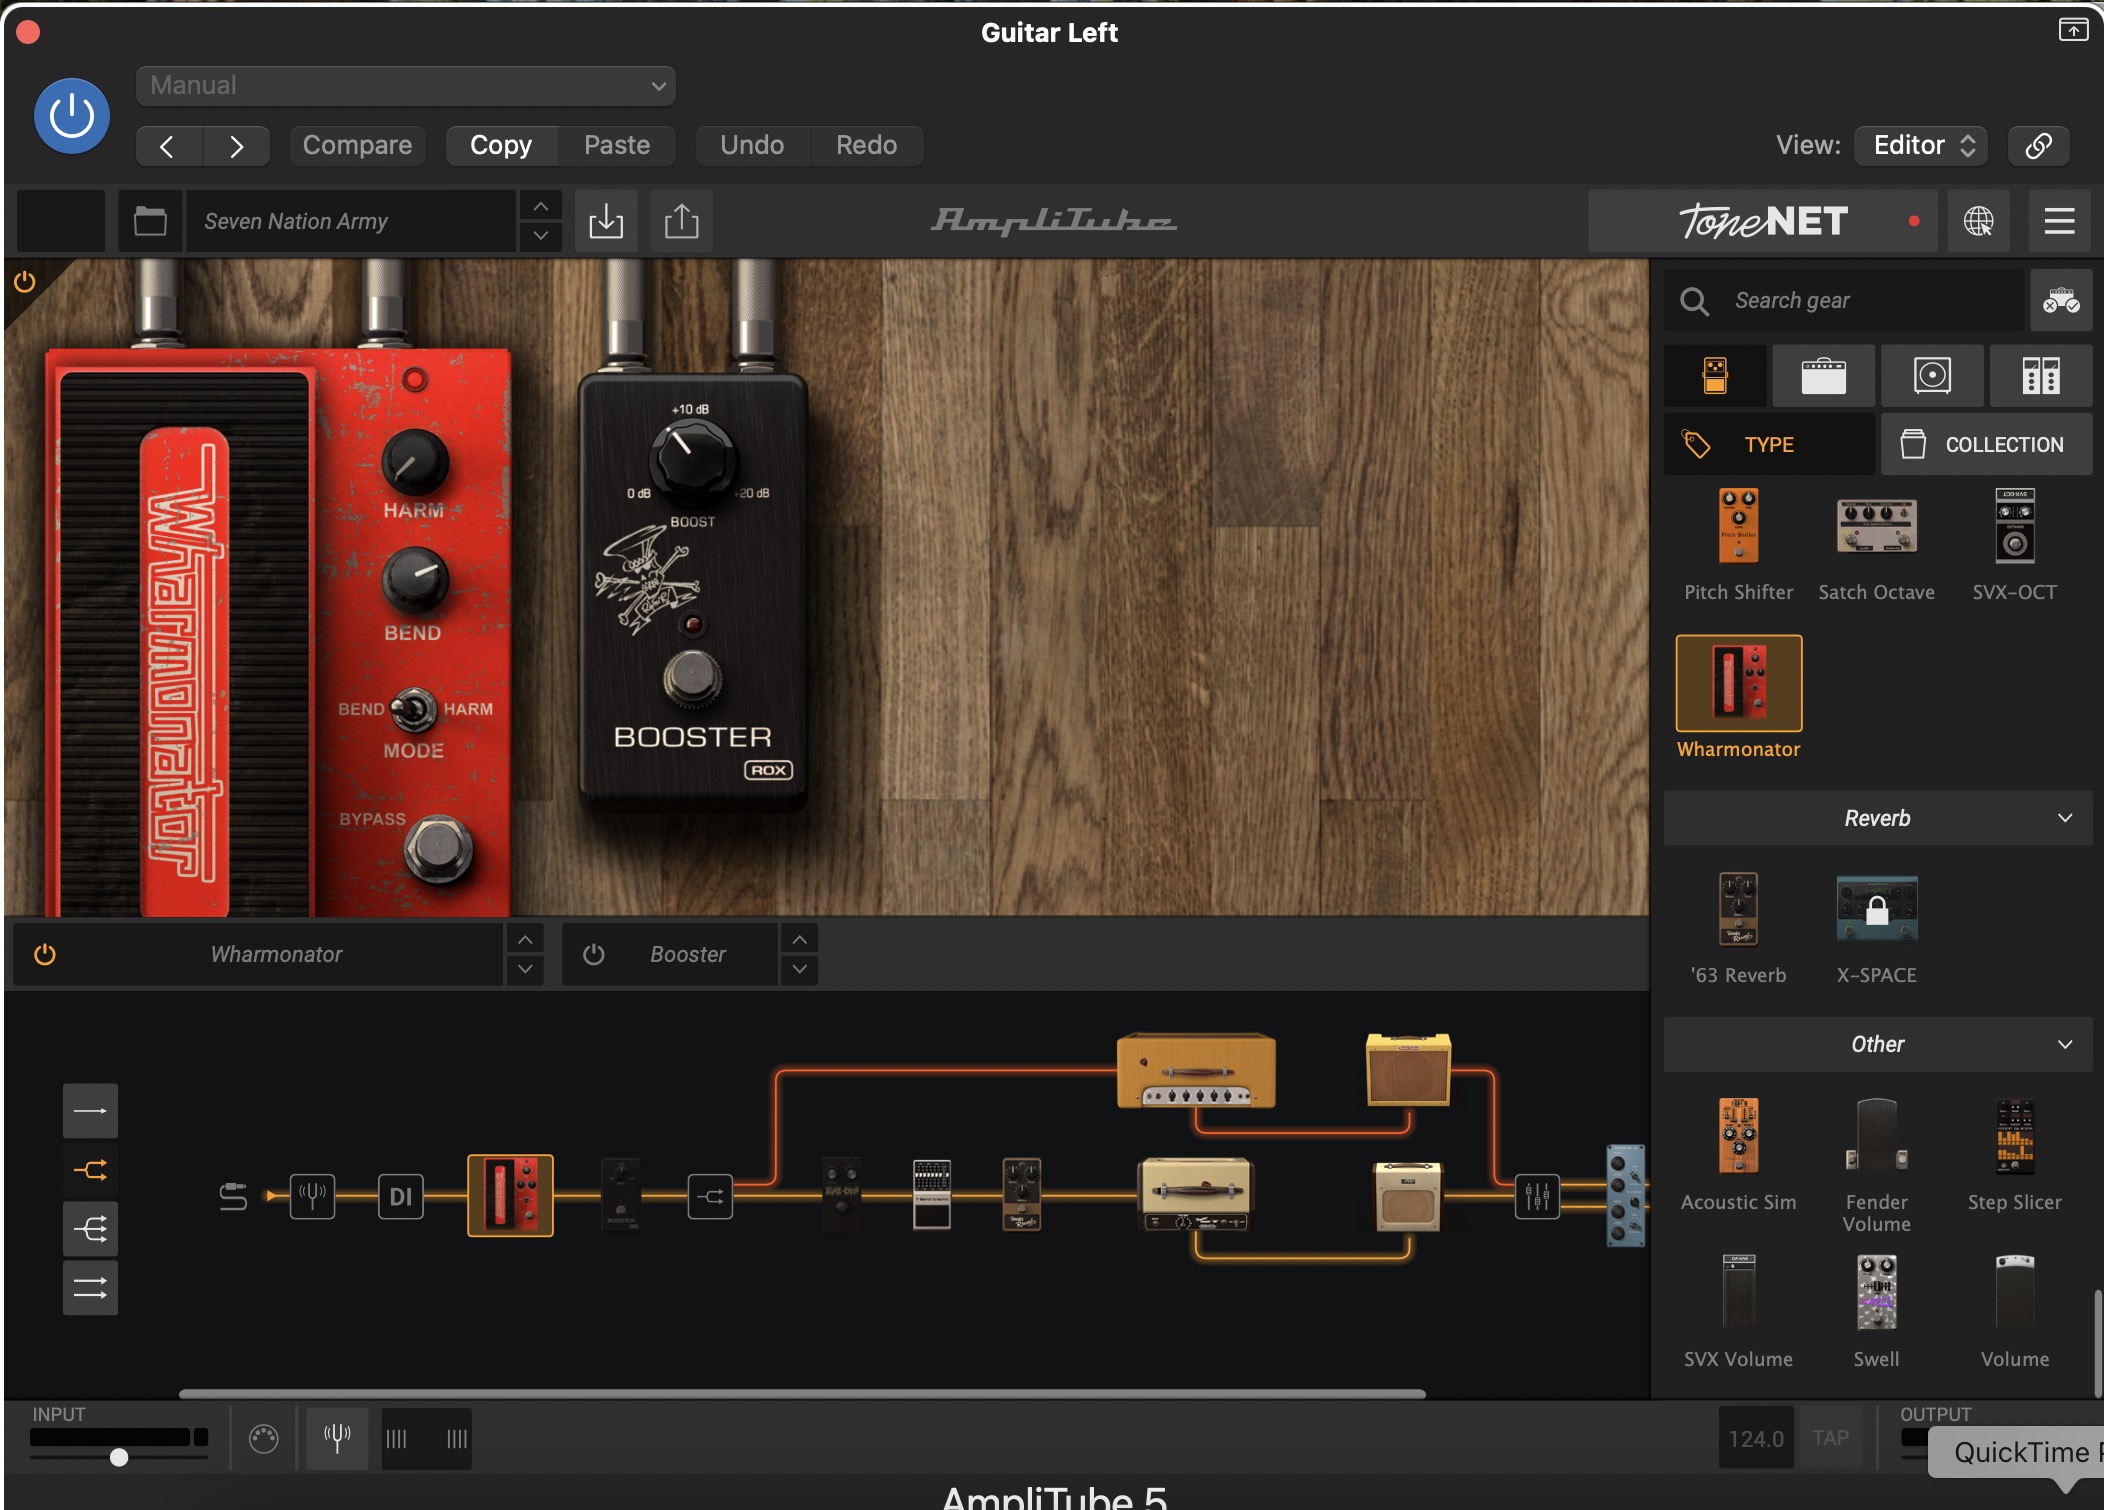
Task: Select the parallel chains routing icon
Action: point(90,1288)
